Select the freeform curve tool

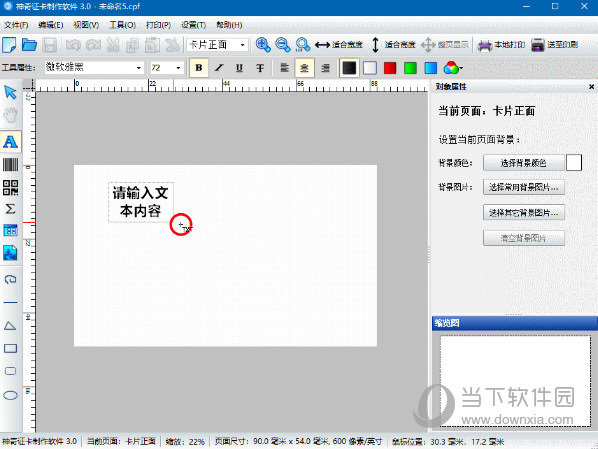tap(10, 280)
